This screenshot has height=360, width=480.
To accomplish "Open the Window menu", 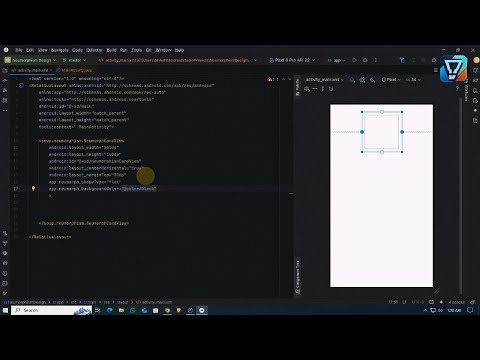I will tap(163, 50).
